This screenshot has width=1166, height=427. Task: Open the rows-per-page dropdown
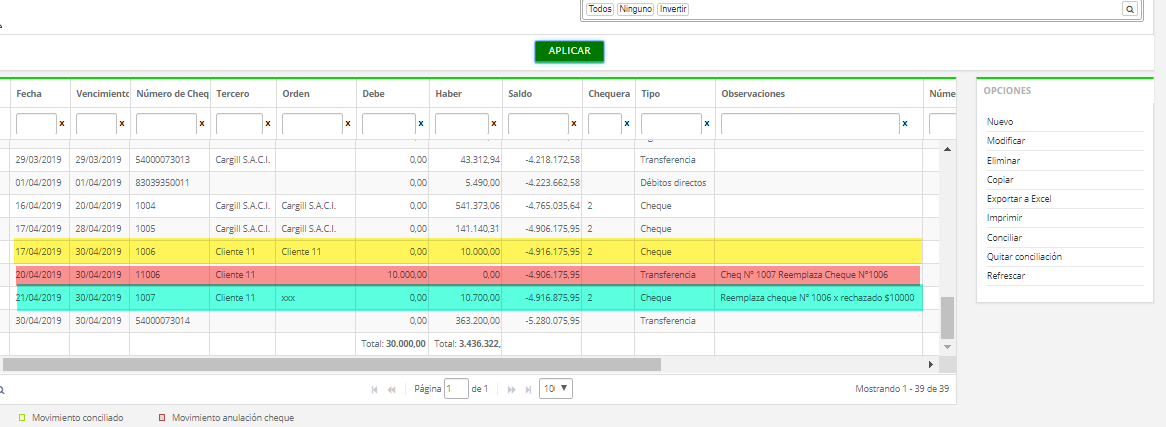tap(555, 388)
